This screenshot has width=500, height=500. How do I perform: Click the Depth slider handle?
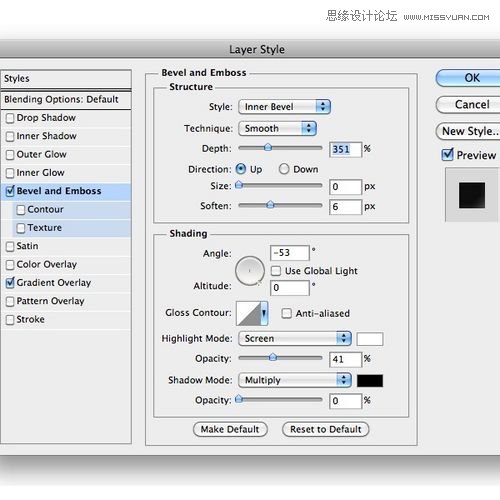pos(268,147)
